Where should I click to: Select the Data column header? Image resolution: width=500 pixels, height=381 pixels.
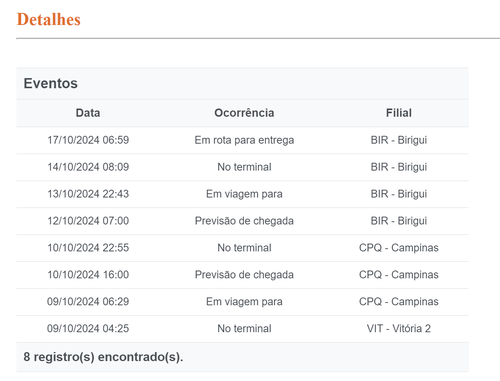tap(88, 113)
